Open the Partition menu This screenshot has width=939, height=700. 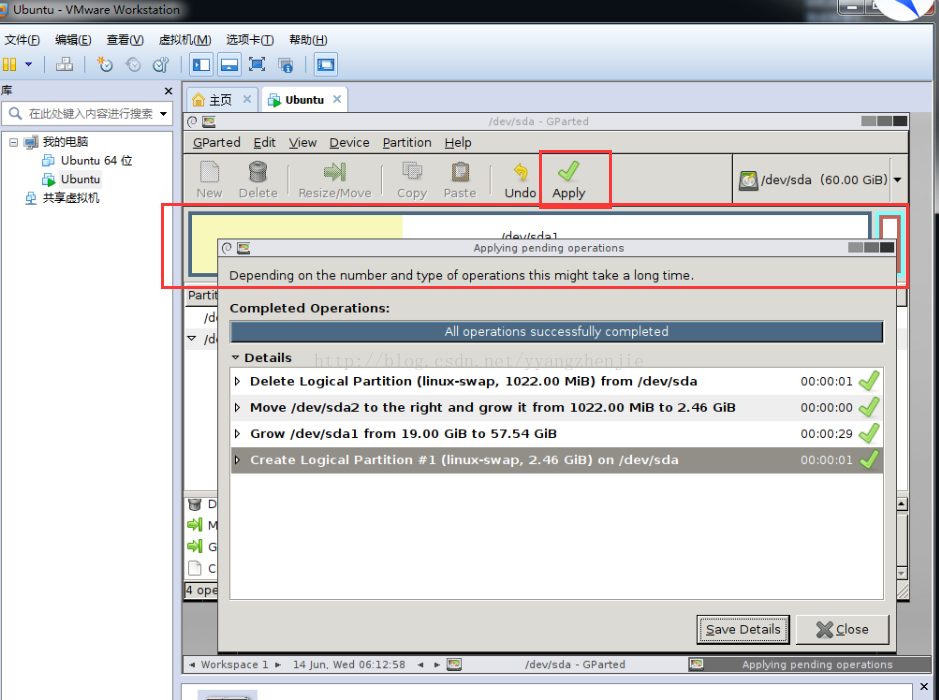(407, 143)
